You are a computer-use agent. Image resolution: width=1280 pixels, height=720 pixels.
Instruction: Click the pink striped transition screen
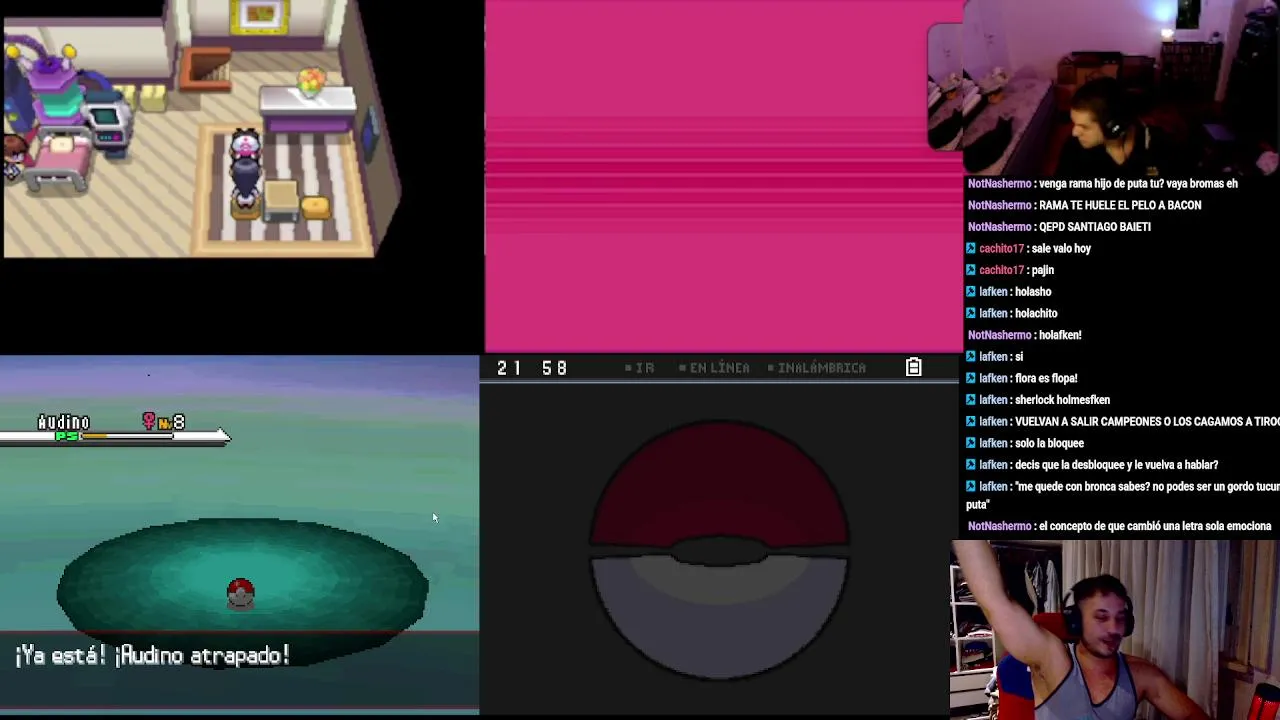[722, 176]
